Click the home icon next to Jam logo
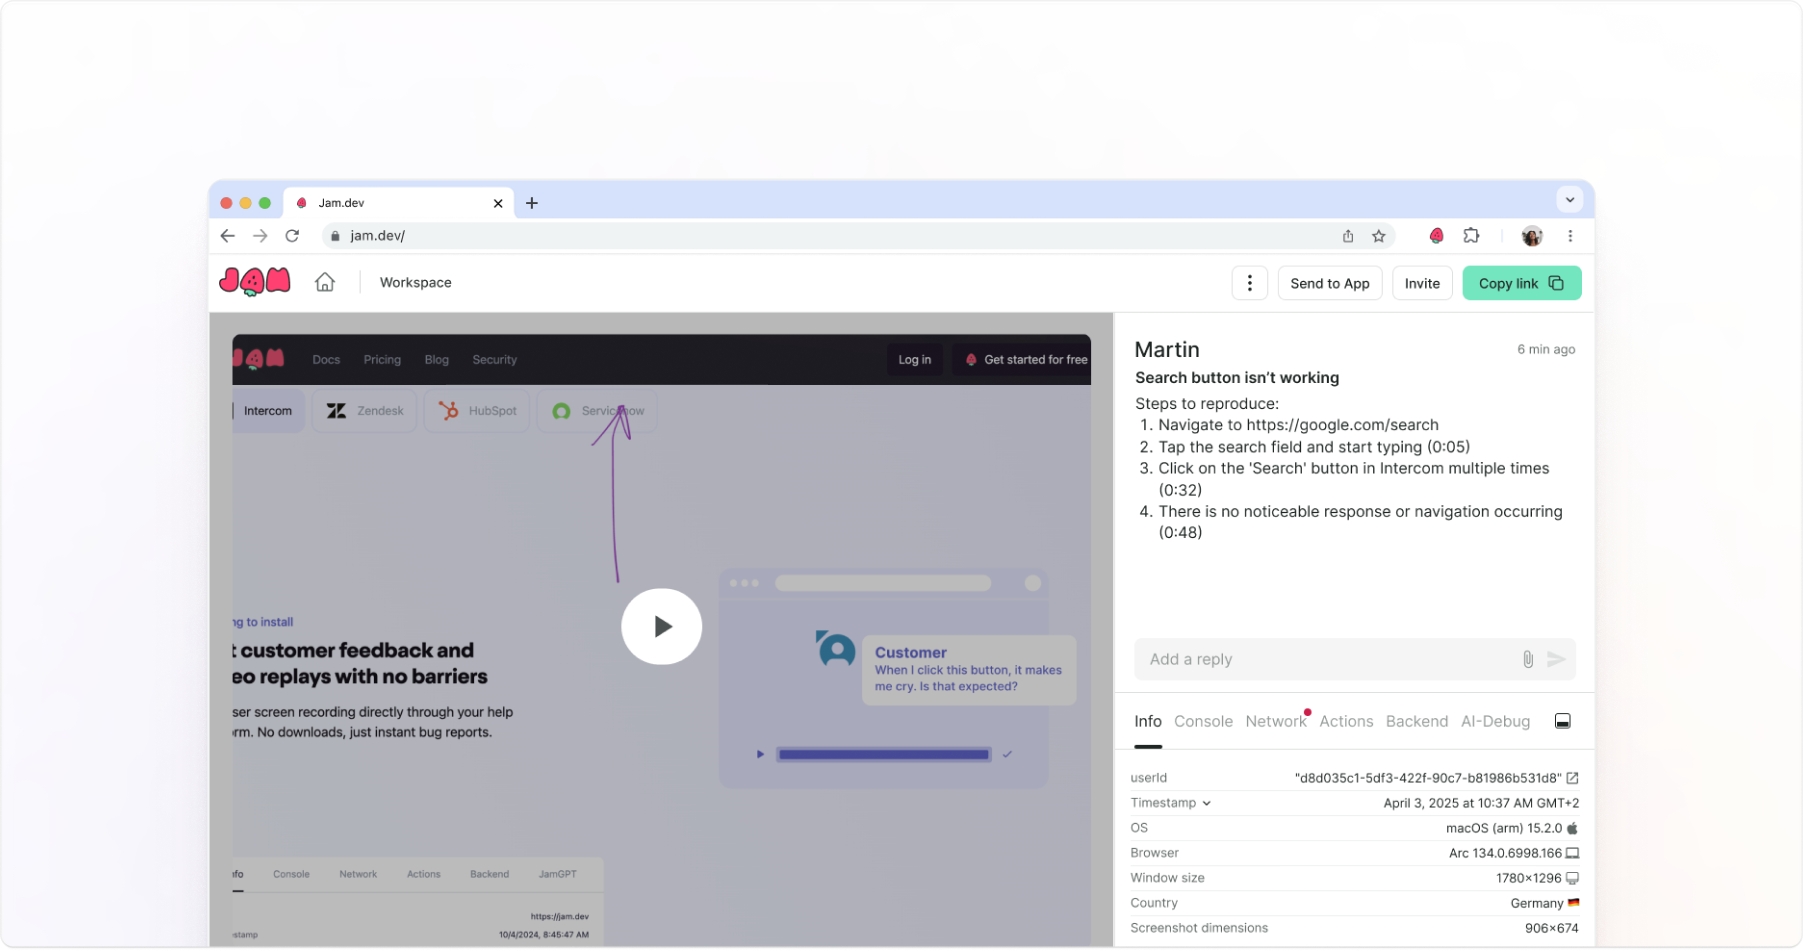The image size is (1803, 951). (325, 283)
